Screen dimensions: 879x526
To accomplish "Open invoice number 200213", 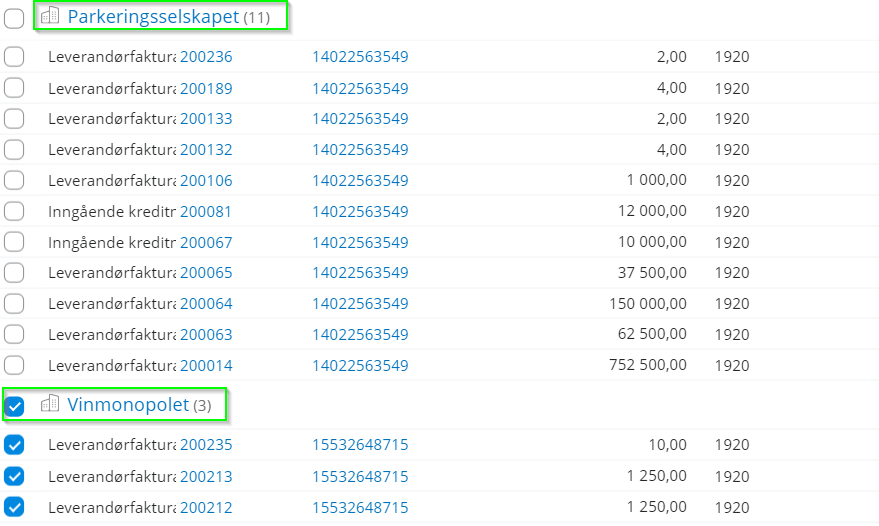I will [206, 477].
